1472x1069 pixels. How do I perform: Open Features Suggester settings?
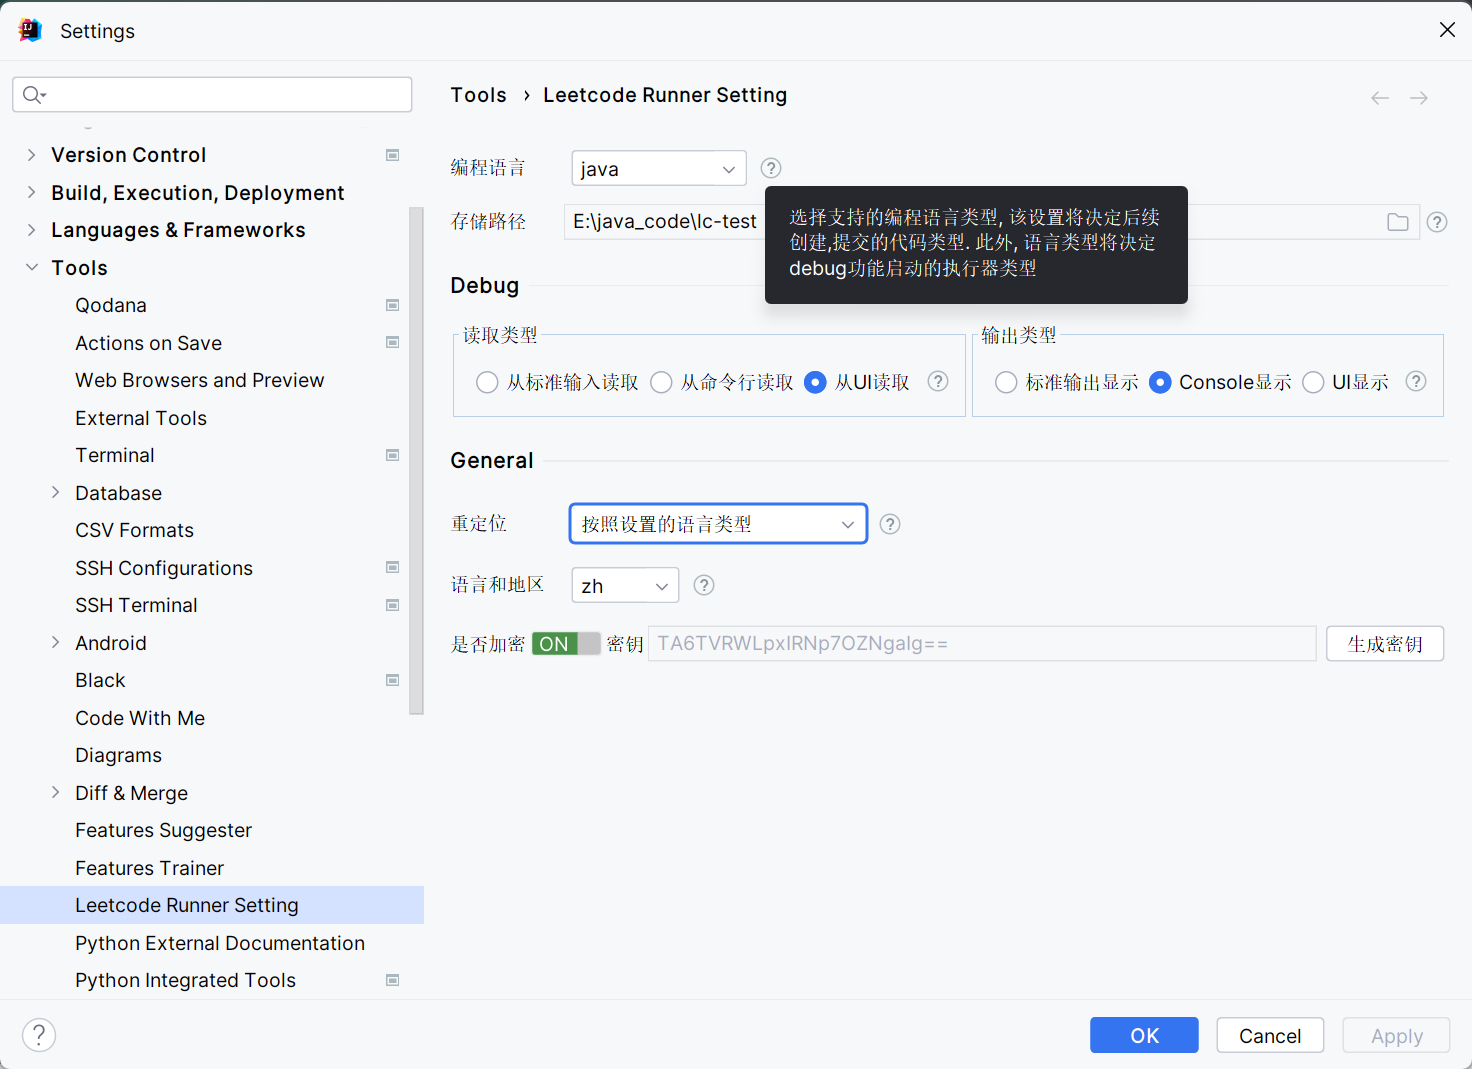[163, 830]
